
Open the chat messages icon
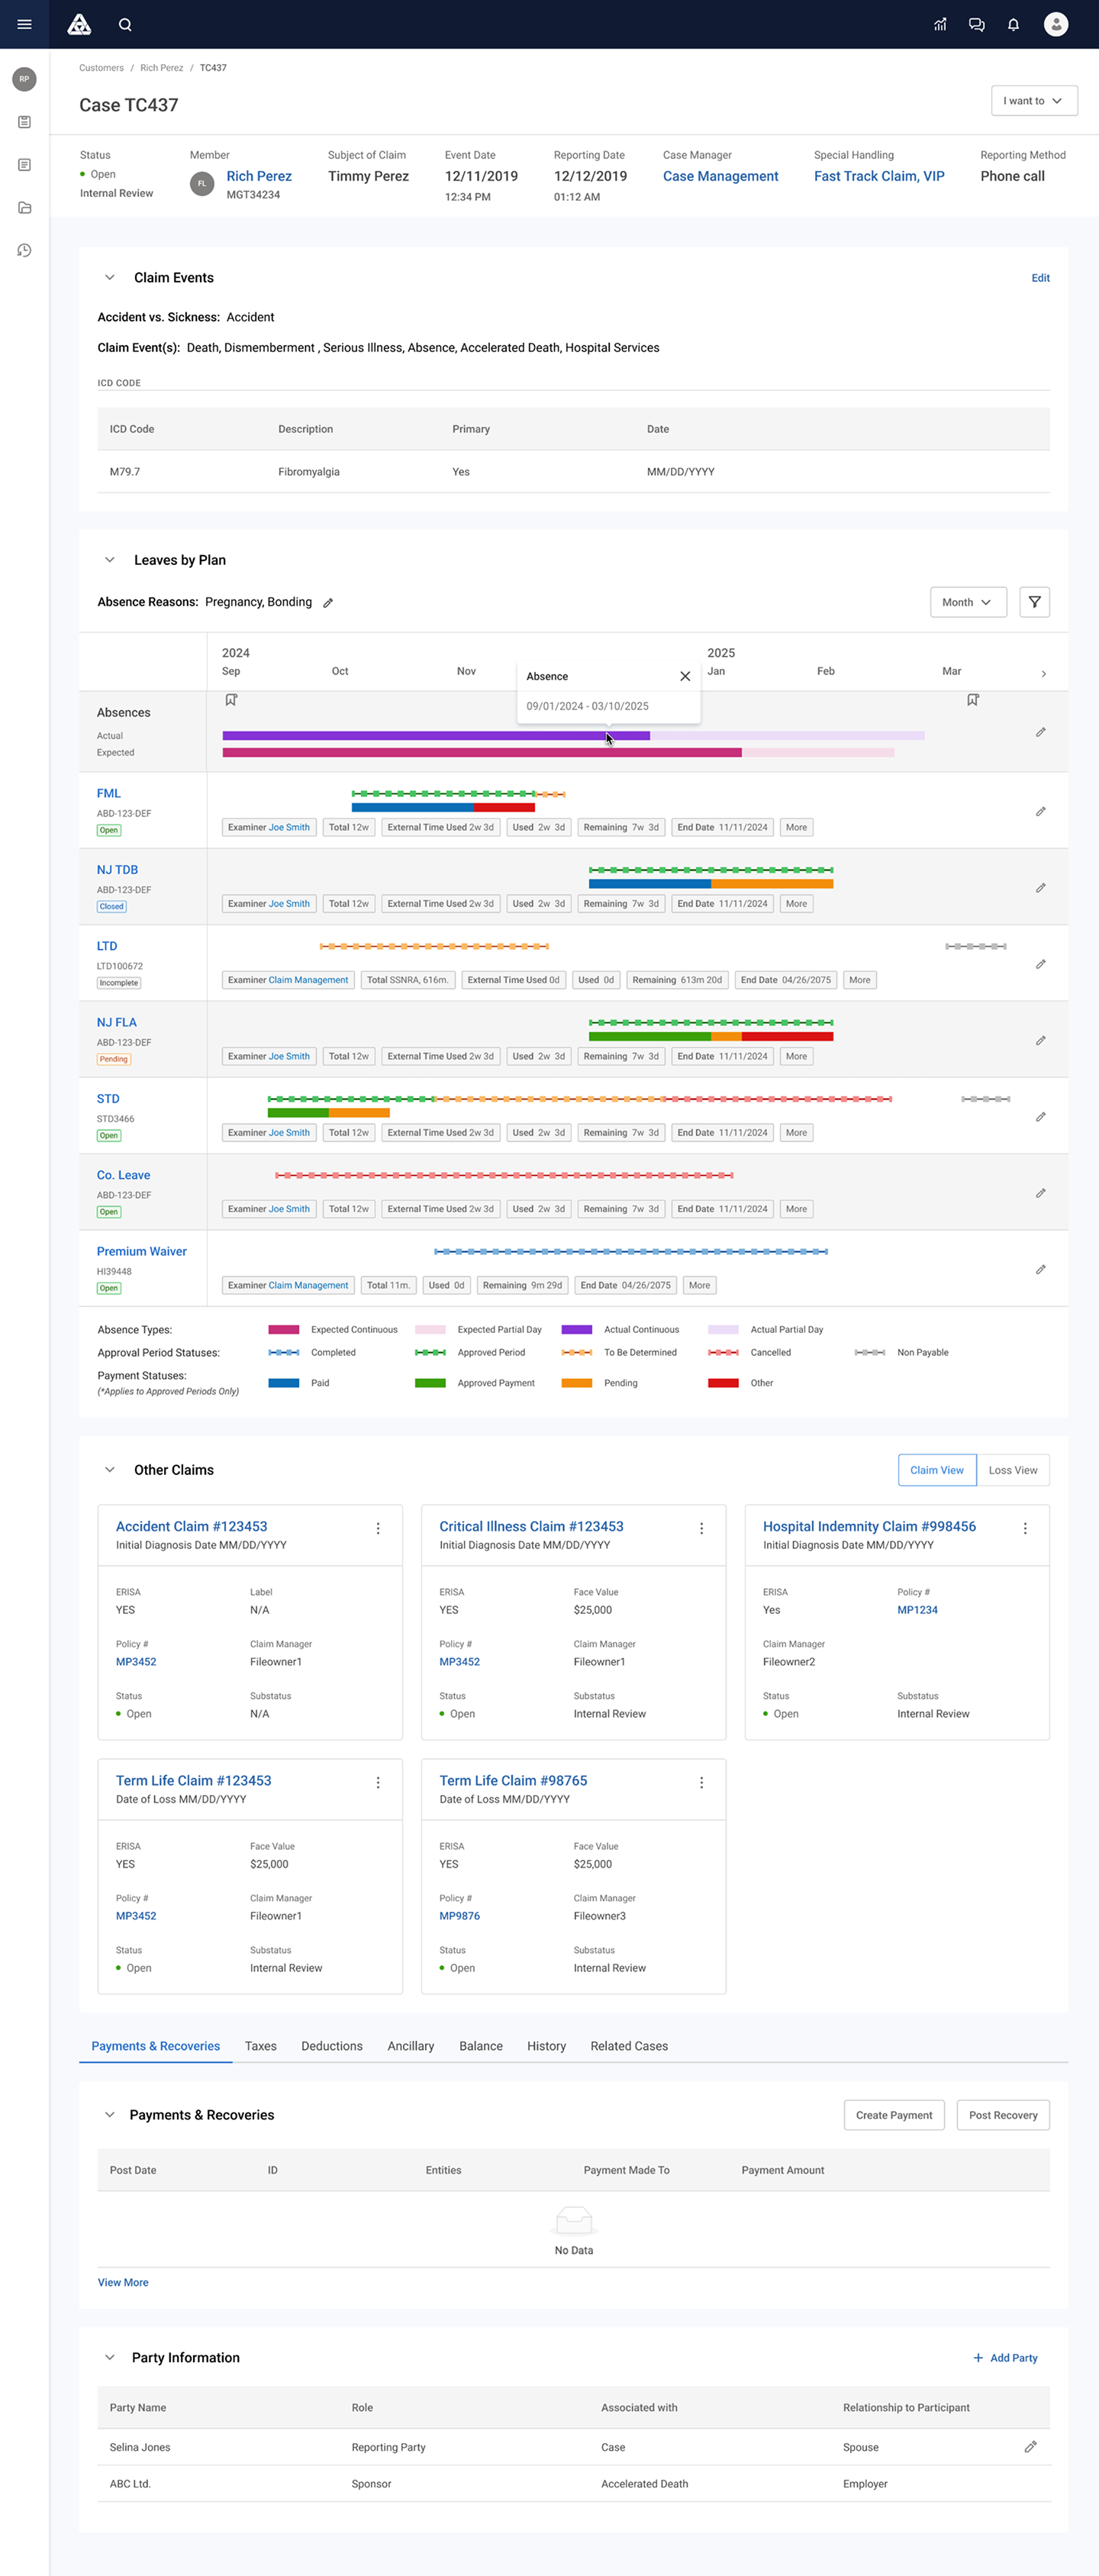coord(976,25)
